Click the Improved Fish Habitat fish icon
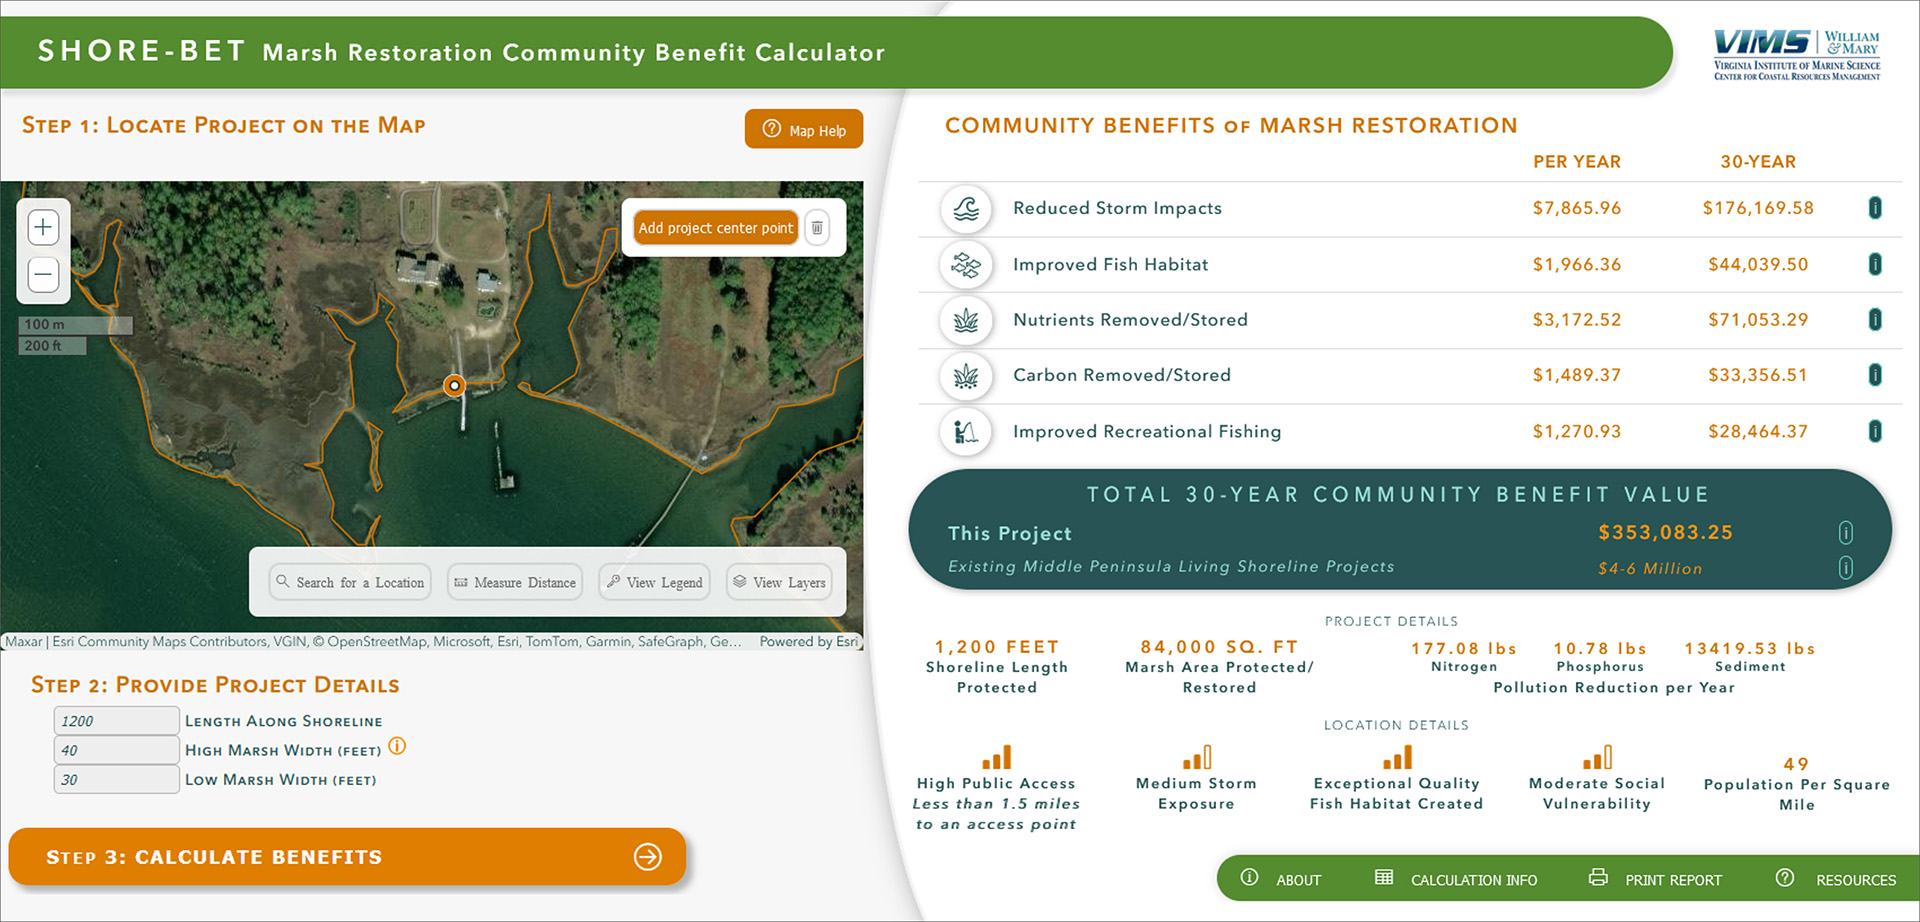The image size is (1920, 922). tap(966, 264)
